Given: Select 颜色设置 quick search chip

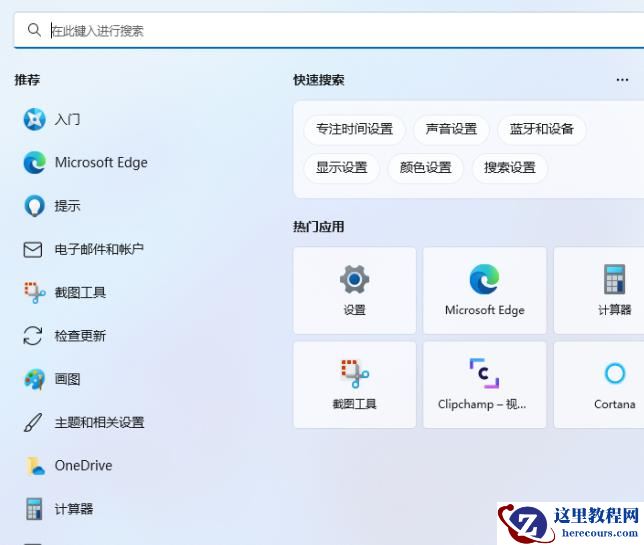Looking at the screenshot, I should (x=426, y=168).
